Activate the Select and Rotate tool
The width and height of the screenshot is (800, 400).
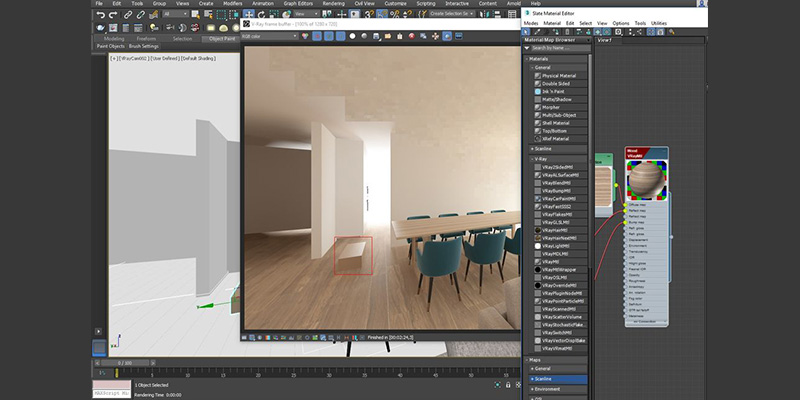261,15
